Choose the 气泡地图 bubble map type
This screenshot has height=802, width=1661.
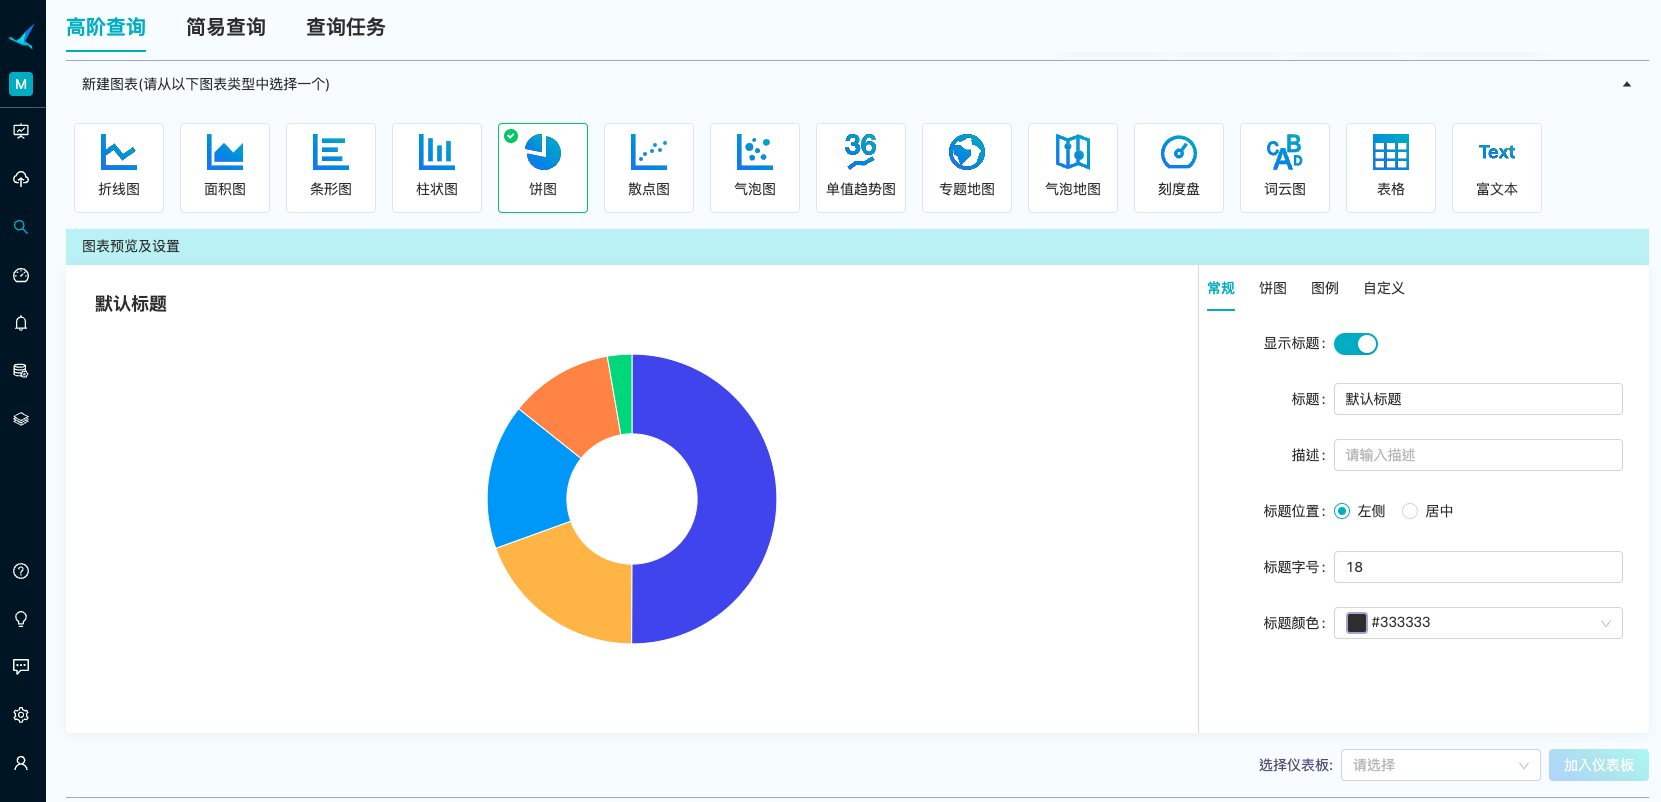[x=1073, y=168]
